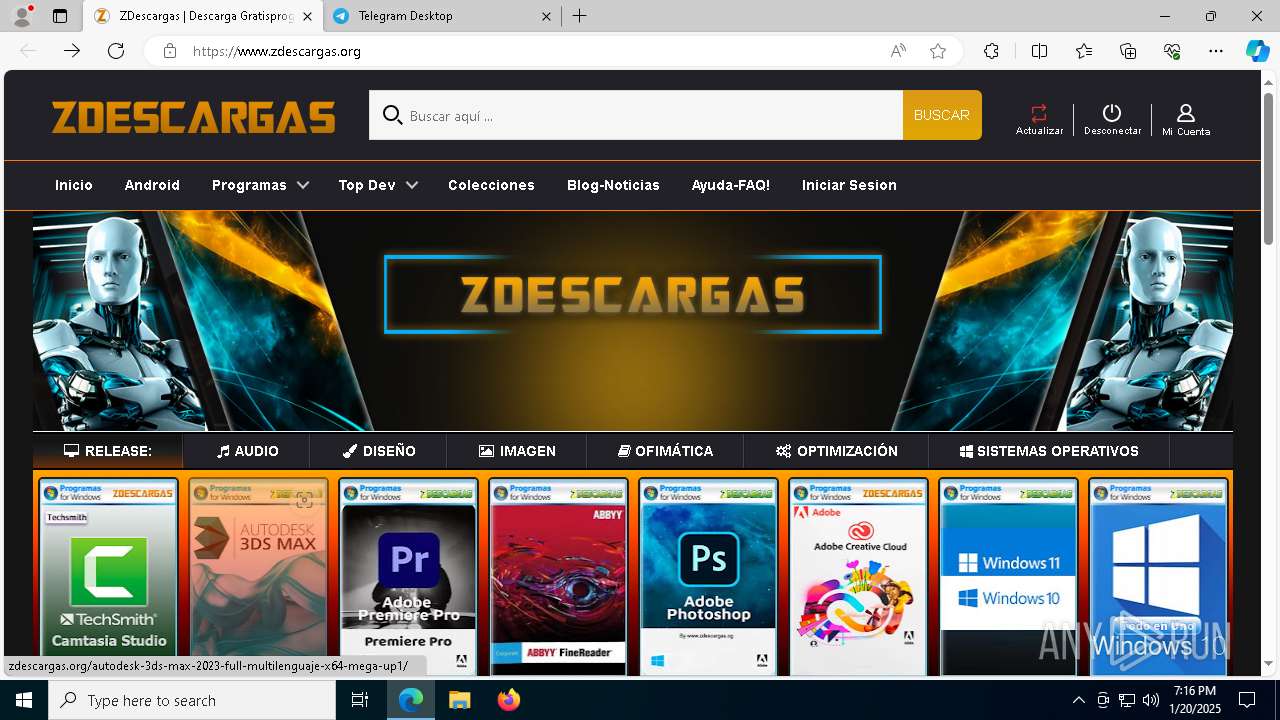Toggle Split screen icon

(x=1039, y=51)
